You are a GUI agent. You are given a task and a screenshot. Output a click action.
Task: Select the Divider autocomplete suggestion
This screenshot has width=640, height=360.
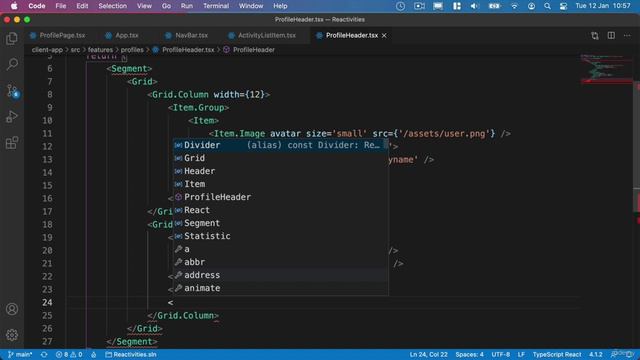click(x=280, y=145)
